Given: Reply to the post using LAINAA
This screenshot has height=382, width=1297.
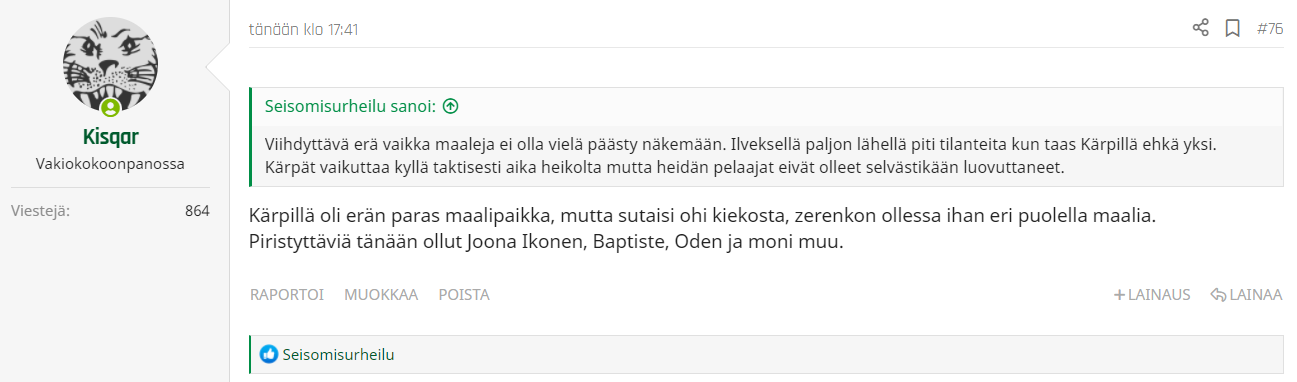Looking at the screenshot, I should pos(1246,295).
